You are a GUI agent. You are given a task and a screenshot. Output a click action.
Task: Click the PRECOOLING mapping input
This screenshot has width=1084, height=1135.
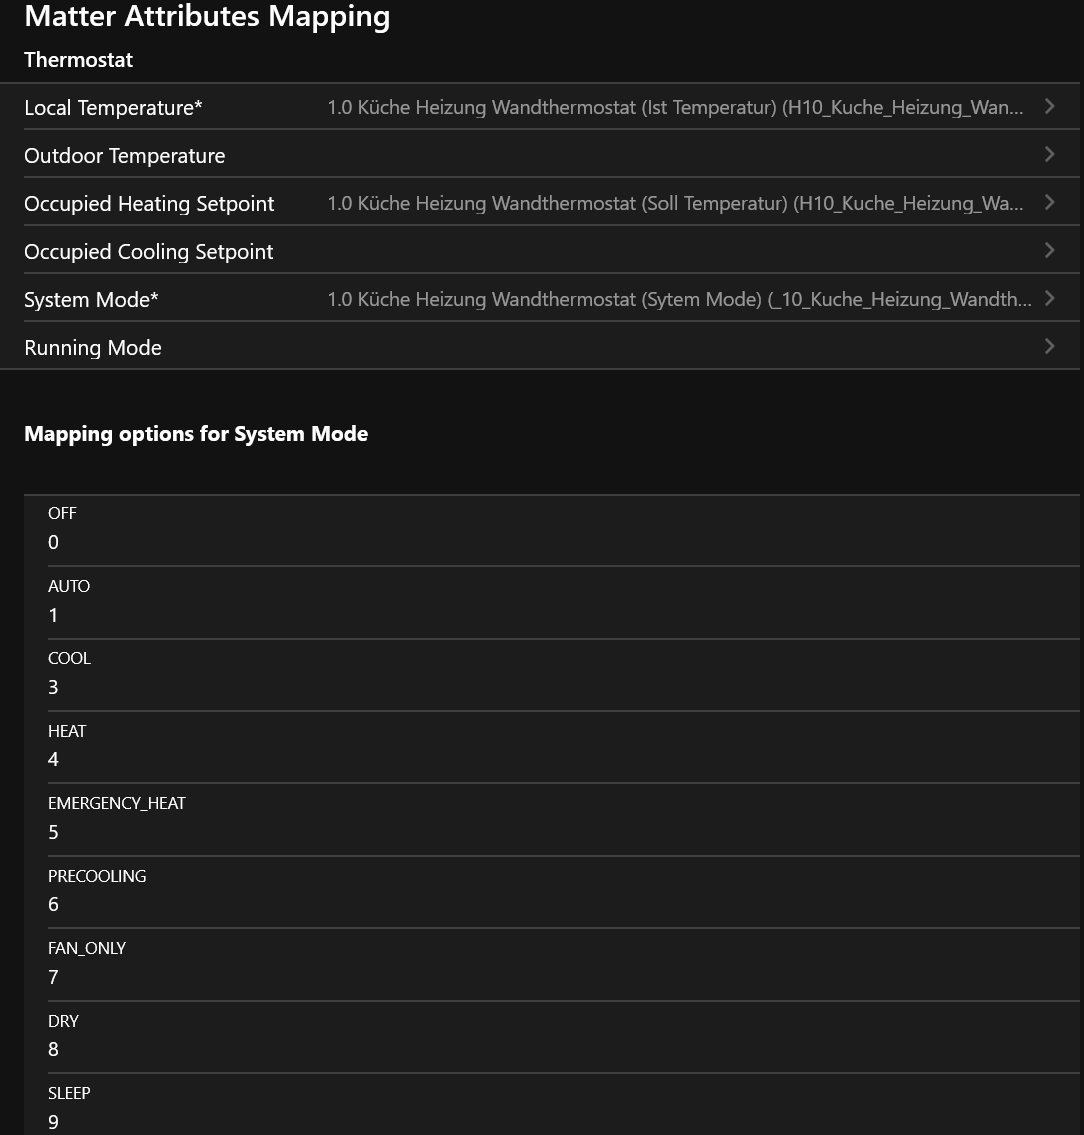click(560, 904)
